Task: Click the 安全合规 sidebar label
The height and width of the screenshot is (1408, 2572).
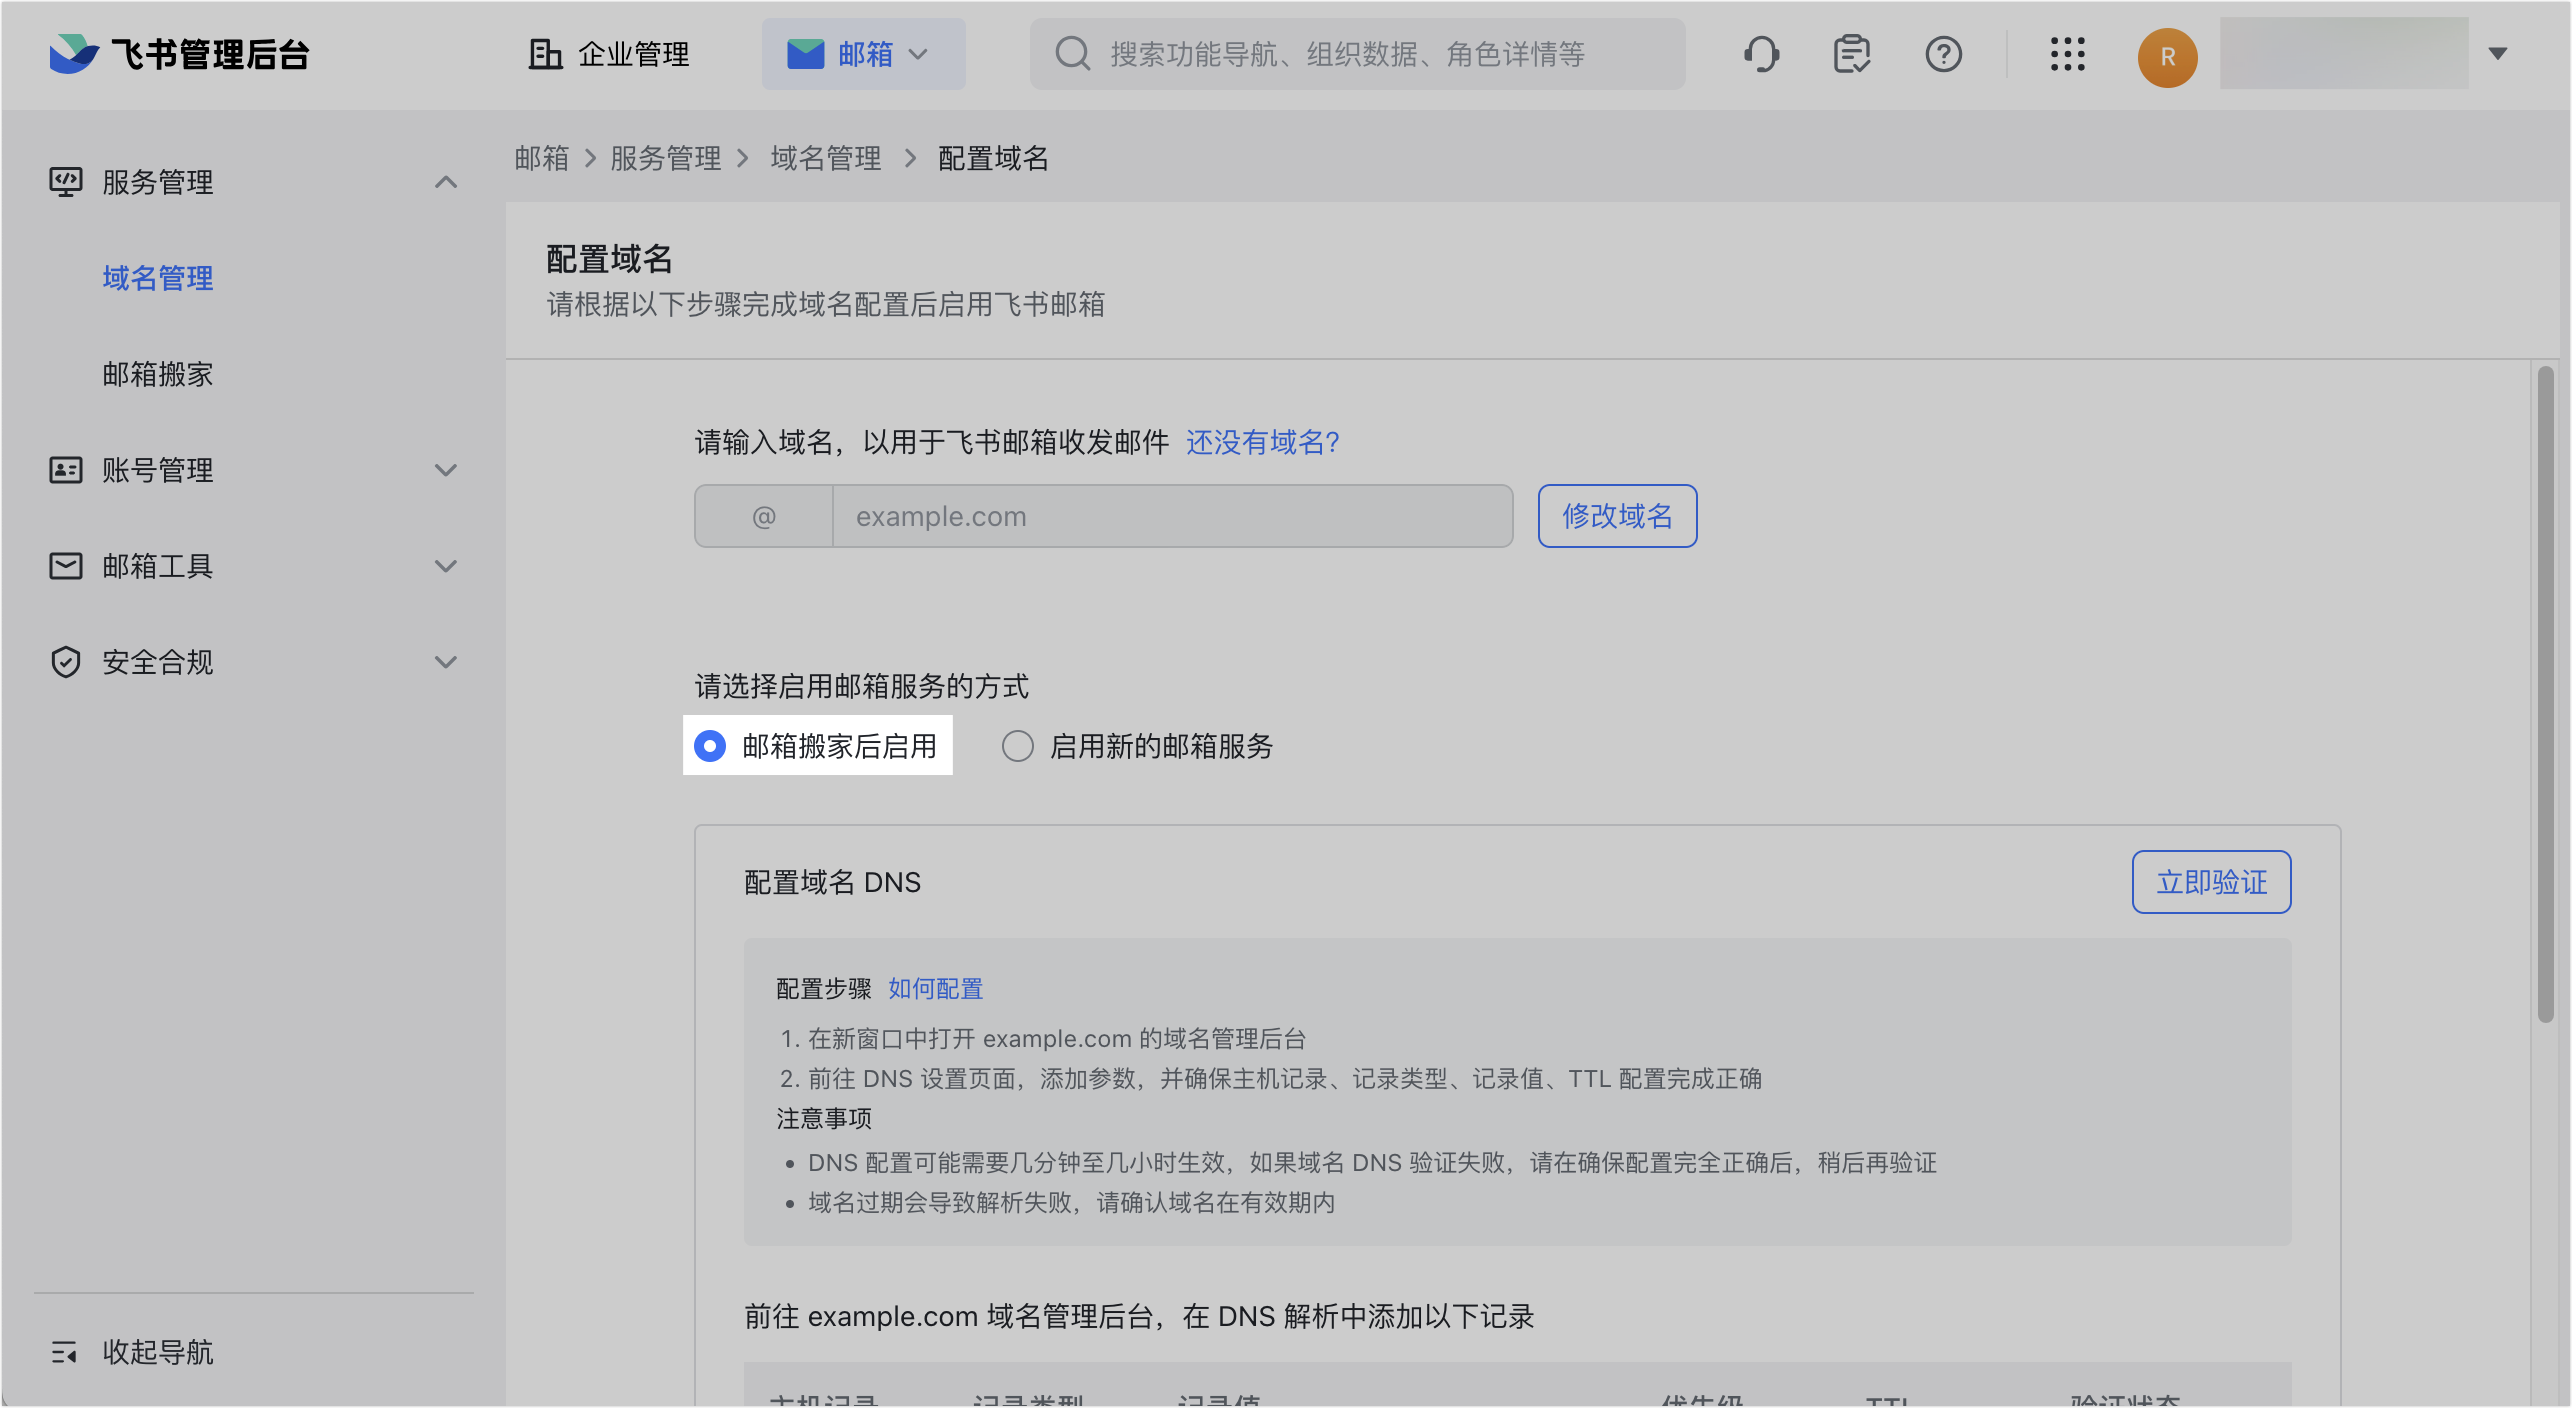Action: point(158,662)
